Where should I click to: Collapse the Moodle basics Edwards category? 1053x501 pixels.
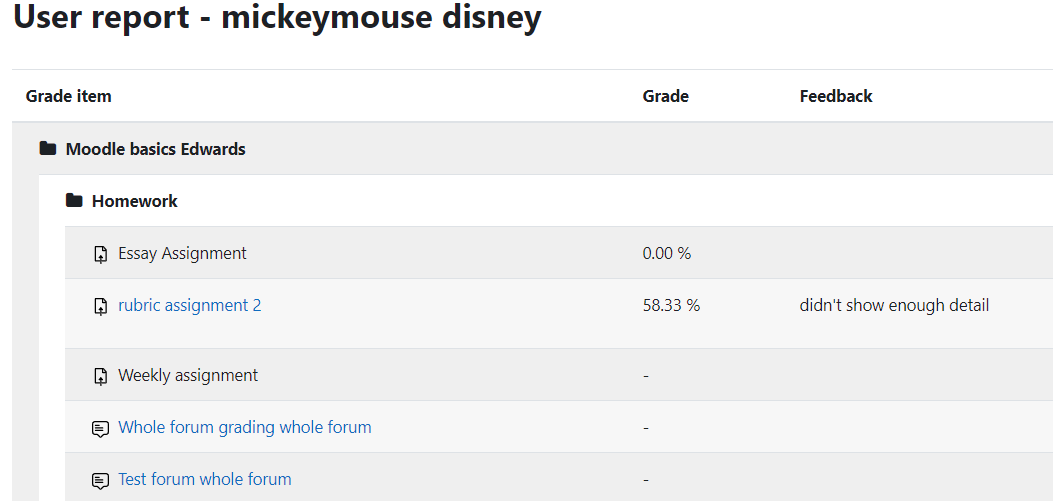[155, 148]
